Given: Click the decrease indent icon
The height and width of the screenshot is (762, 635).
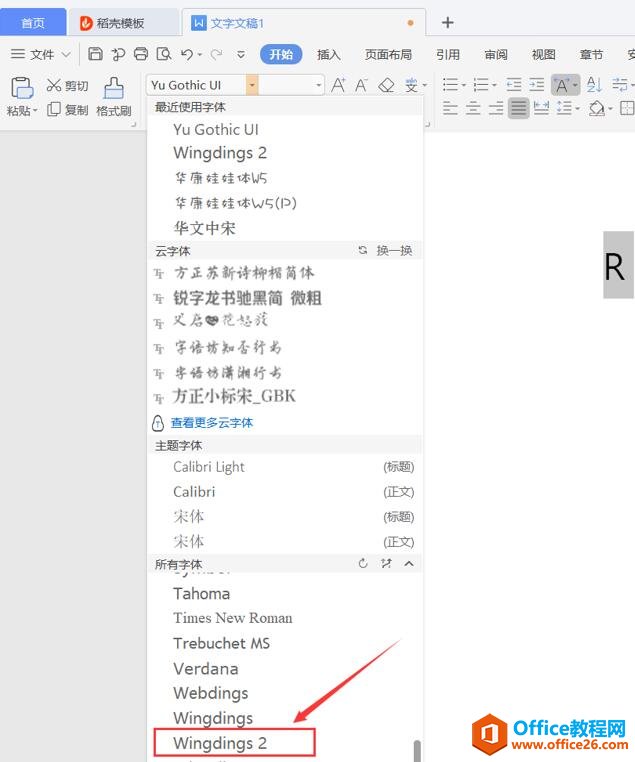Looking at the screenshot, I should (x=514, y=85).
